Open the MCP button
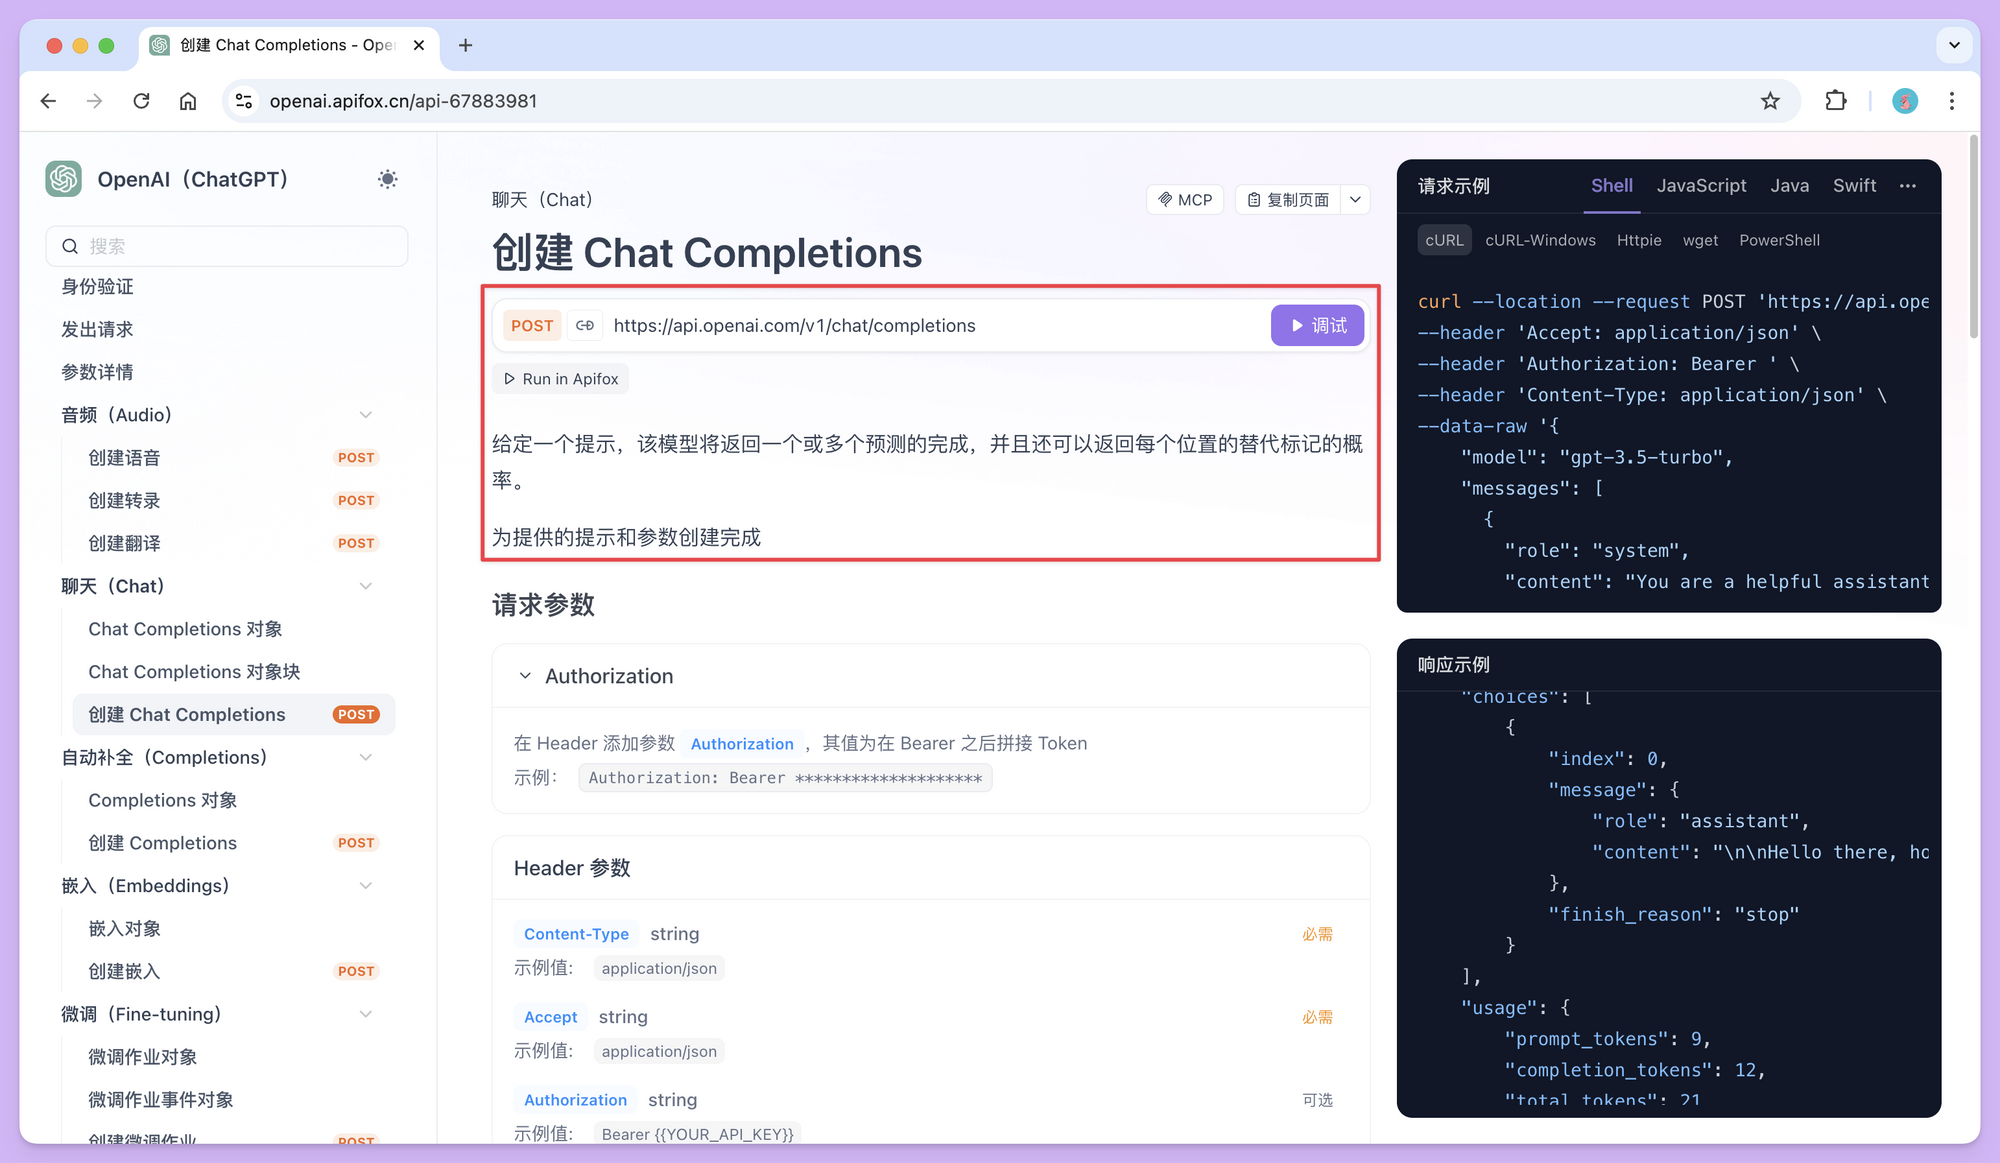This screenshot has height=1163, width=2000. pyautogui.click(x=1185, y=200)
